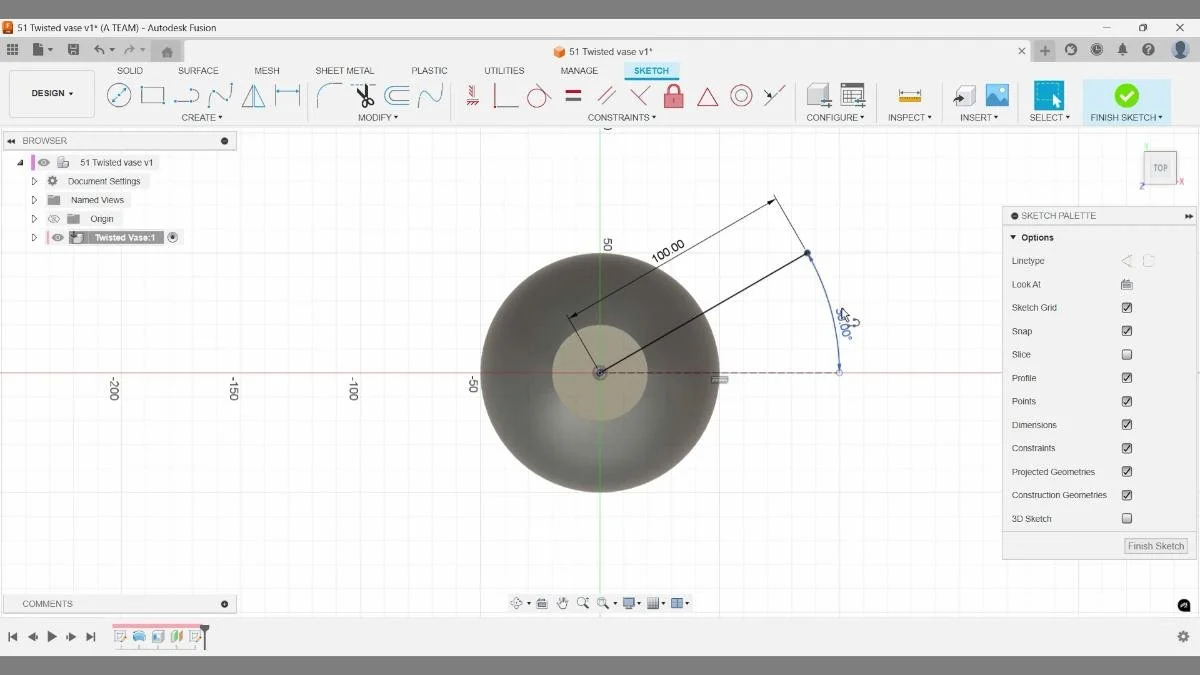
Task: Open the Create dropdown menu
Action: click(x=202, y=117)
